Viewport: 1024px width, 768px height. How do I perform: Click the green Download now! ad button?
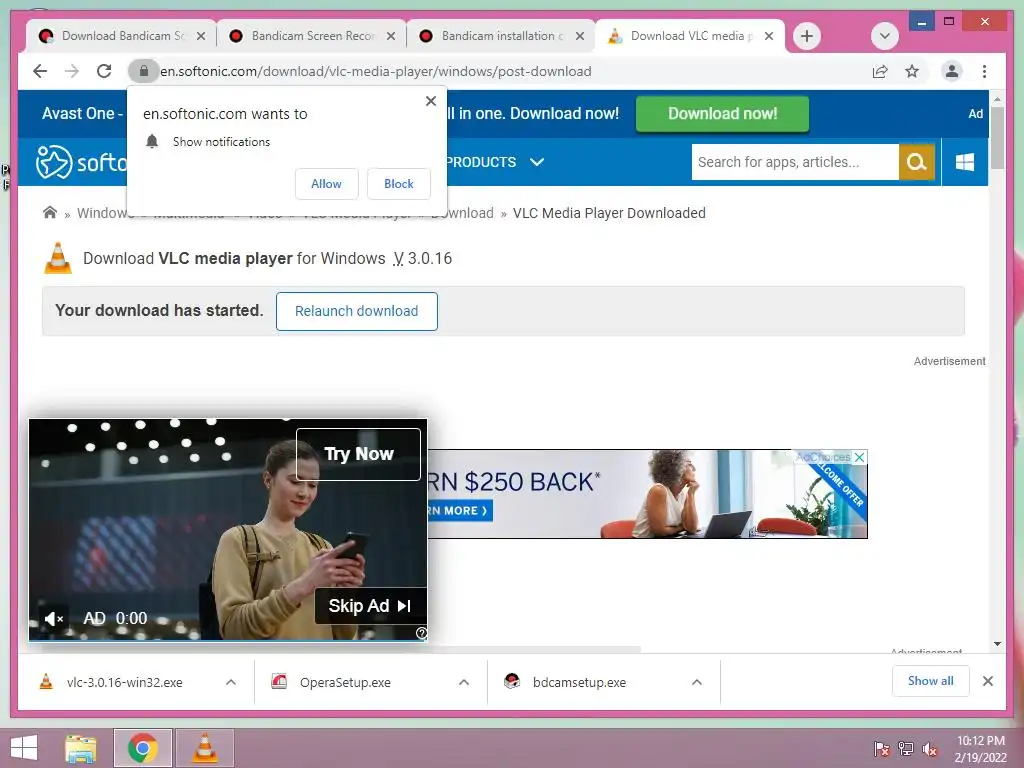722,114
